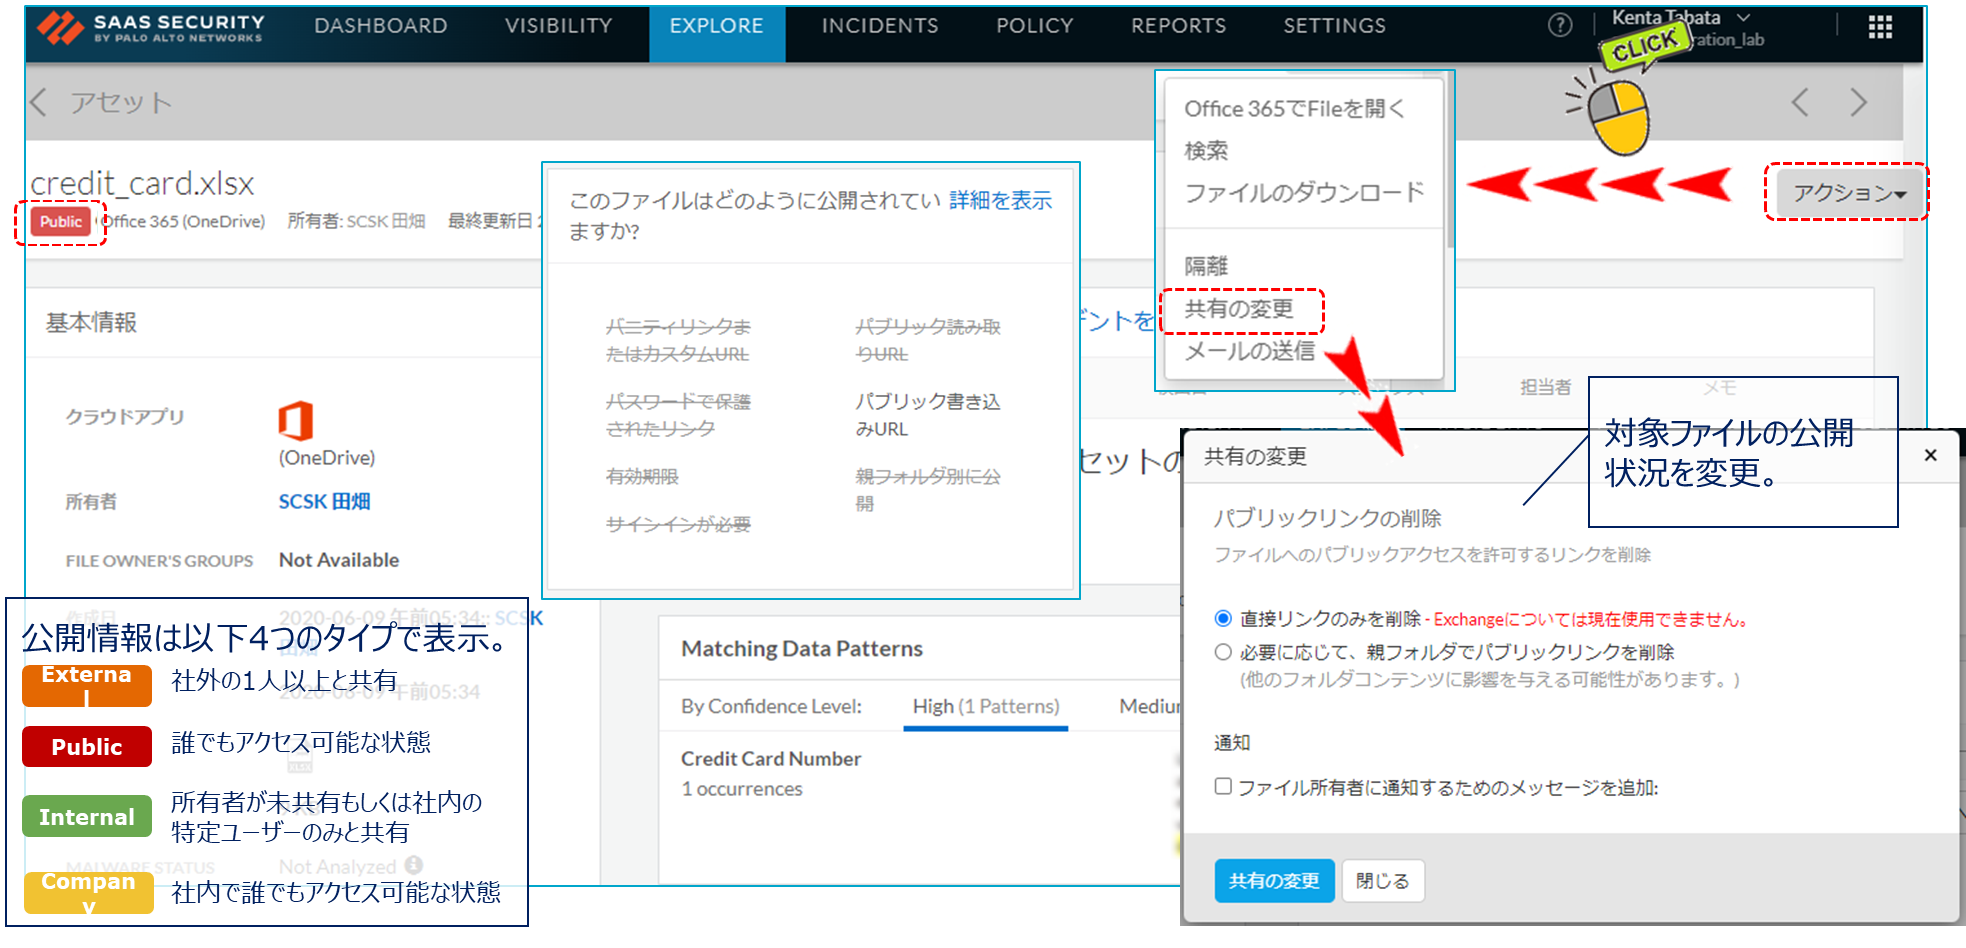Open the 詳細を表示 link
Screen dimensions: 1966x948
(1000, 201)
